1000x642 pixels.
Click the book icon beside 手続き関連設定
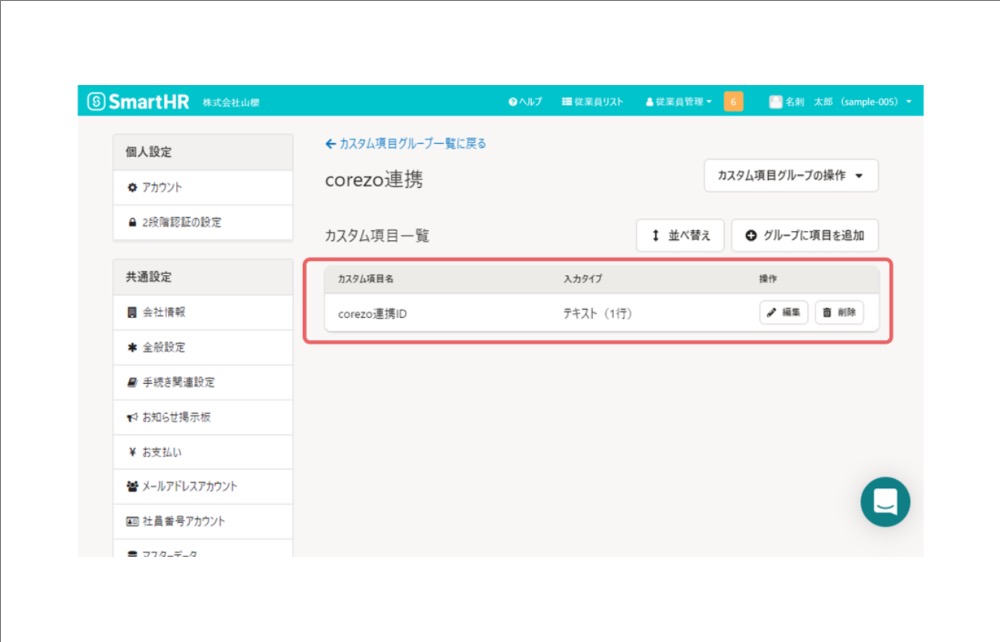coord(132,383)
